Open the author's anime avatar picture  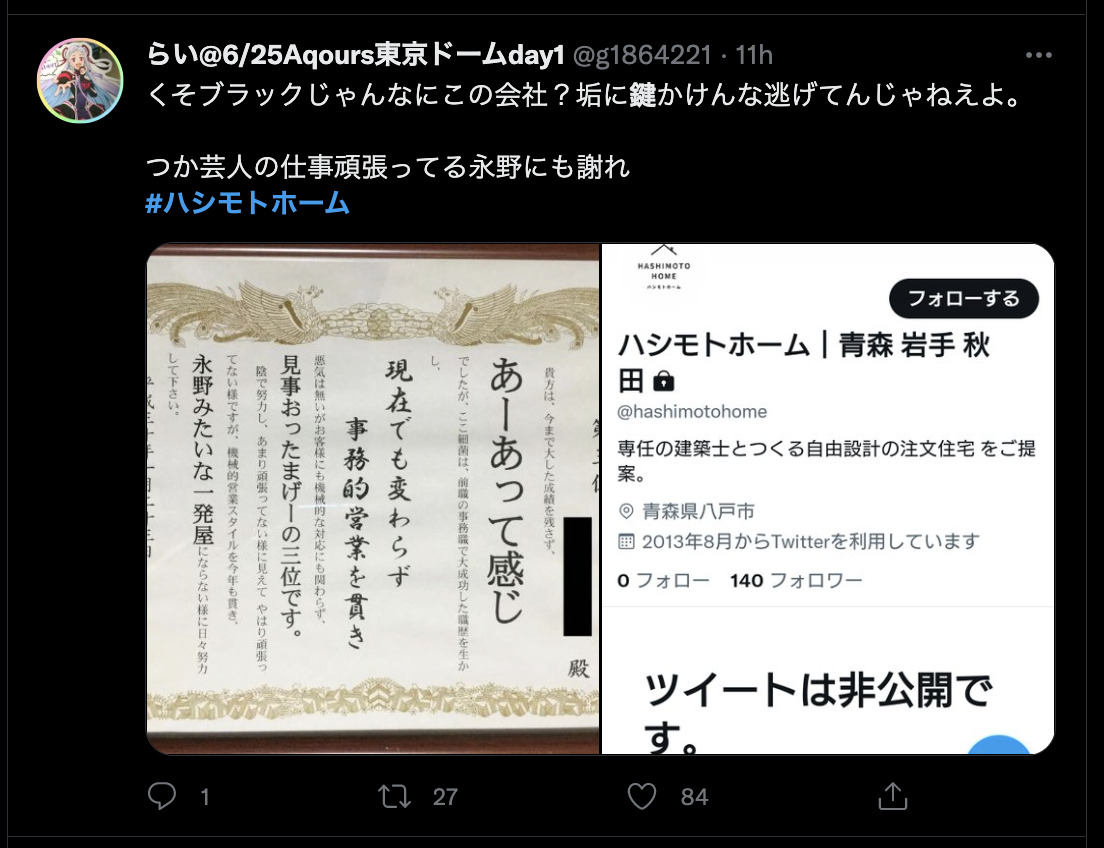(x=80, y=80)
